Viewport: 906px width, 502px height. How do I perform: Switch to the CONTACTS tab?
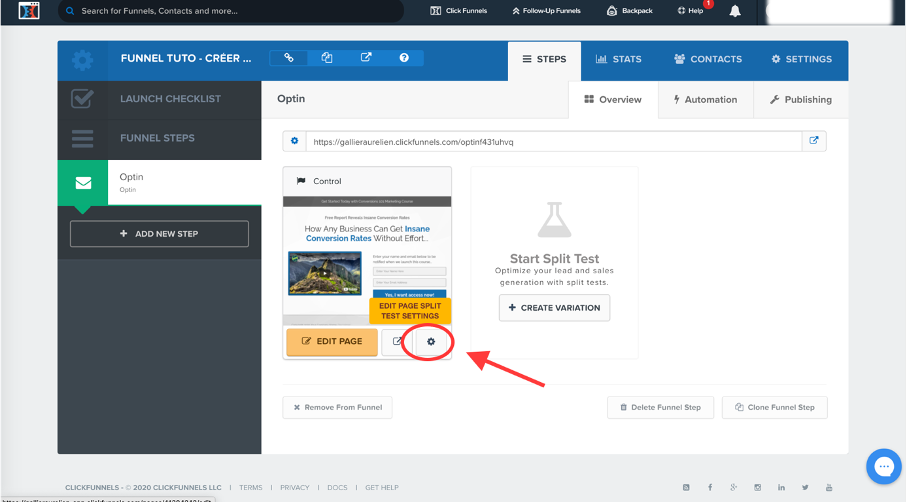click(x=708, y=60)
